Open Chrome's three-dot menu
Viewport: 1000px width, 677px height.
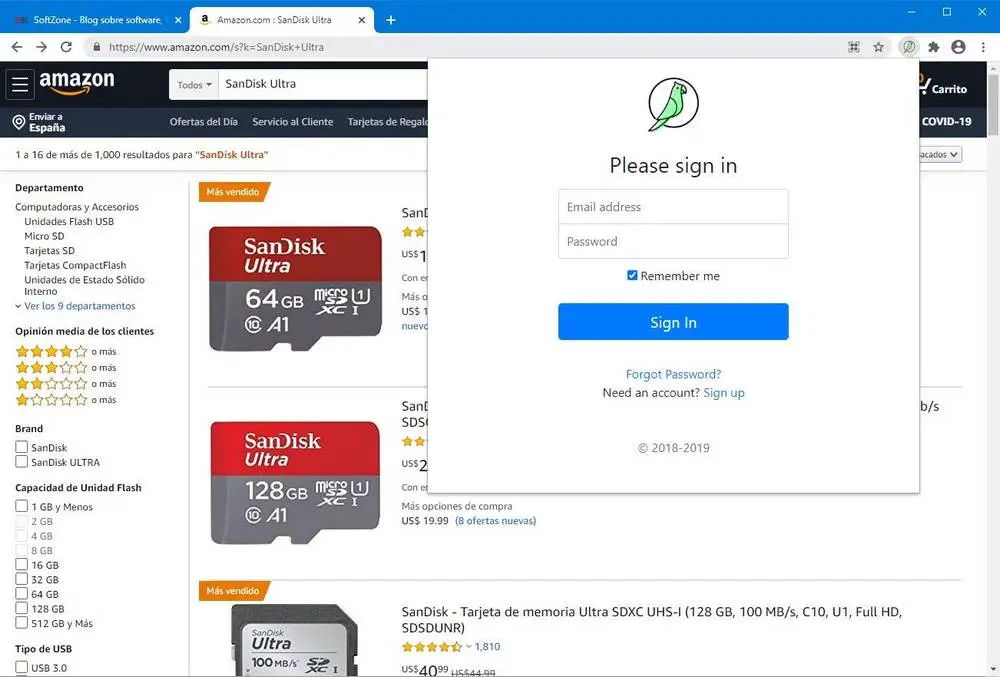pyautogui.click(x=983, y=47)
